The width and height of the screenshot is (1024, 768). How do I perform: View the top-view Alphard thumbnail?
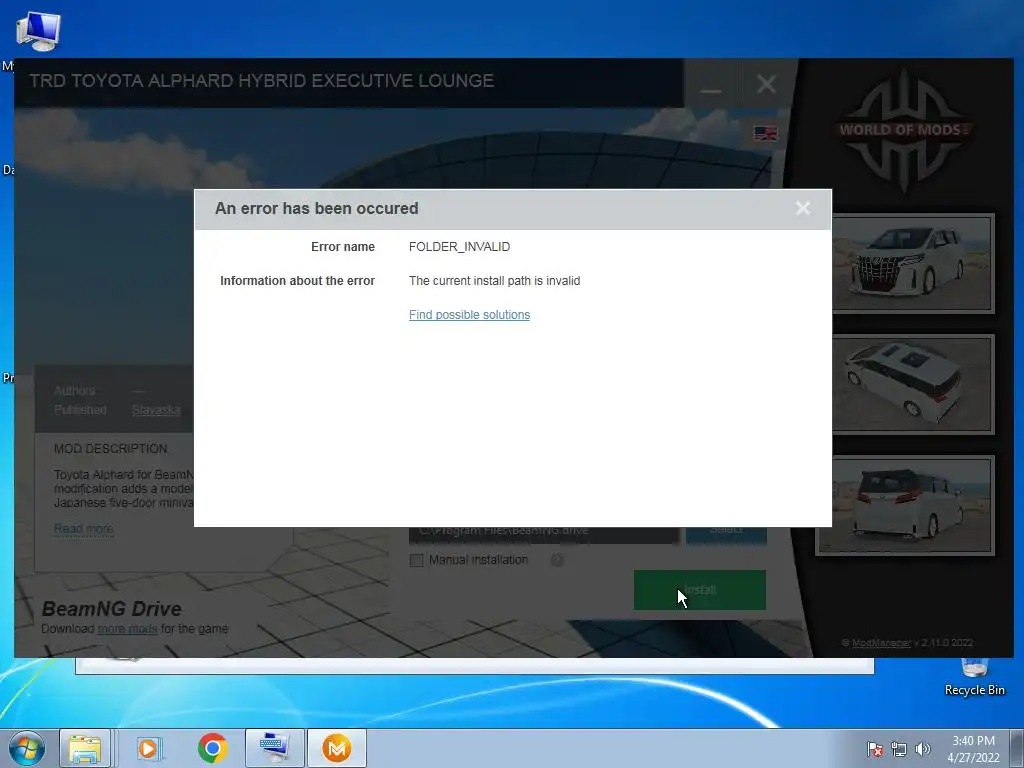[x=912, y=384]
